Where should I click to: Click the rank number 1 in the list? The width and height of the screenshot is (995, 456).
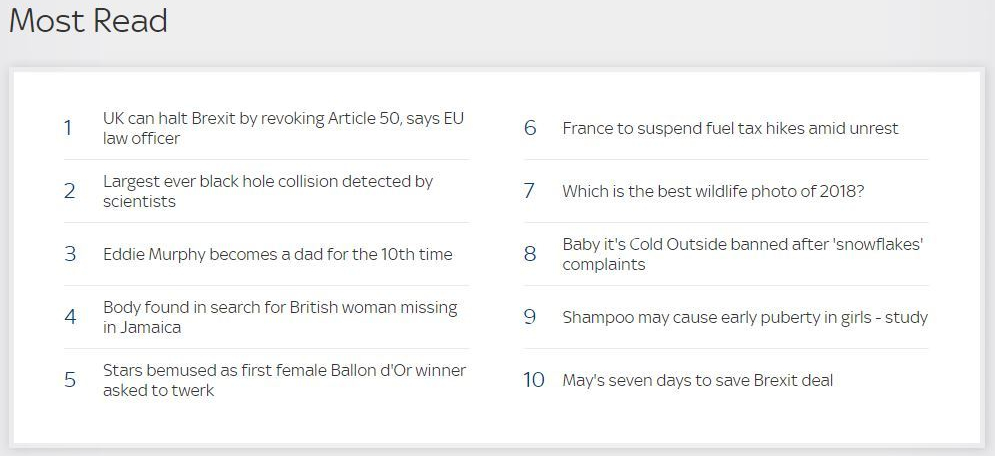68,128
